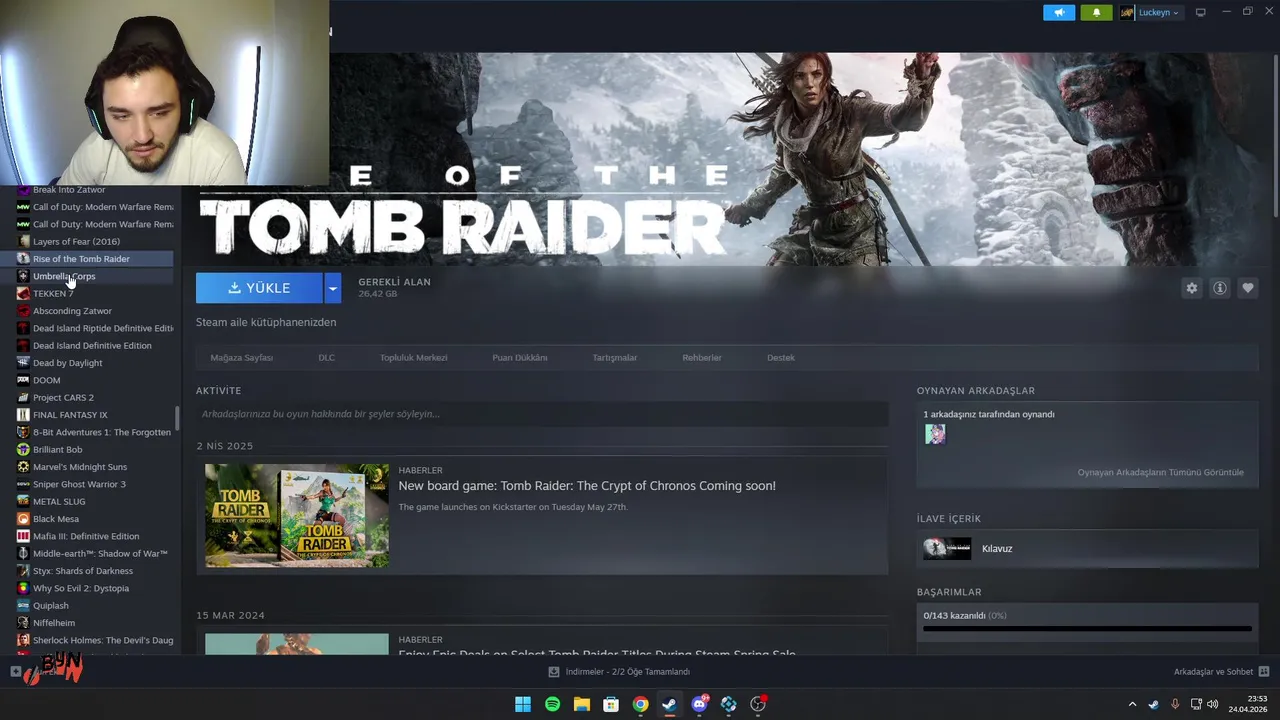Open the Puan Dükkânı tab

[519, 357]
